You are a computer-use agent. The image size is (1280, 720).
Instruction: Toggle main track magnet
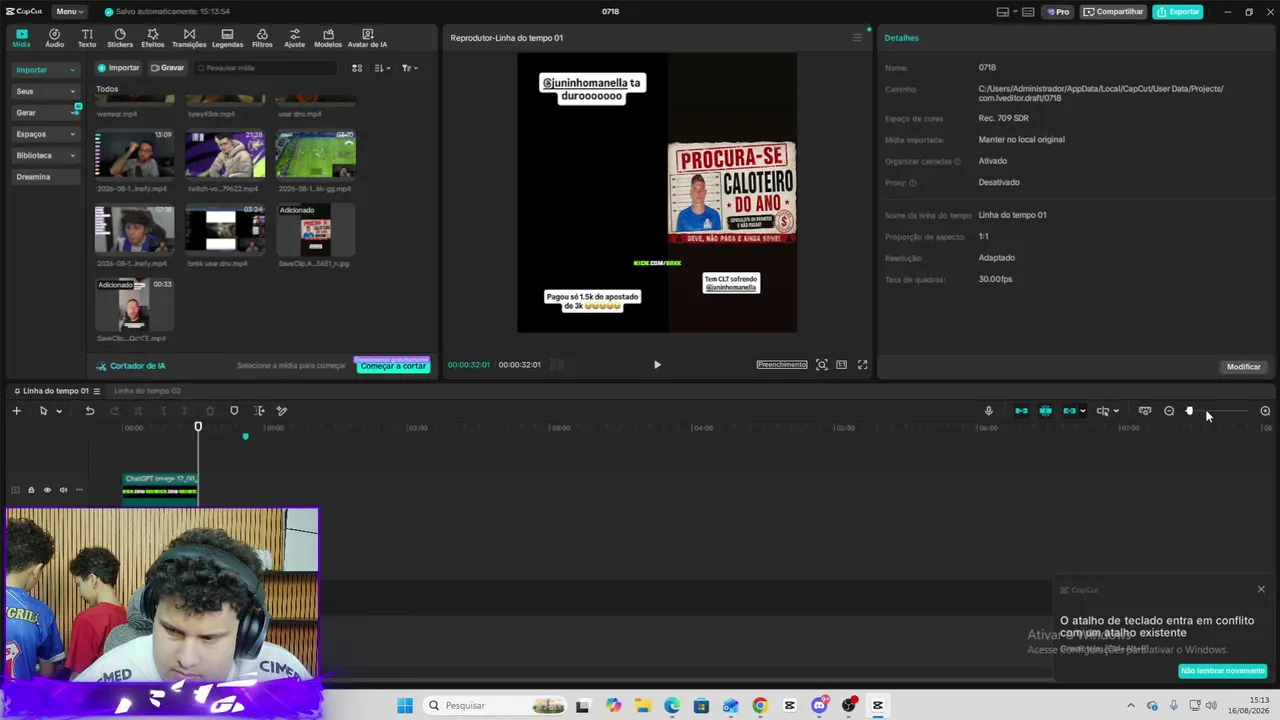[x=1021, y=411]
